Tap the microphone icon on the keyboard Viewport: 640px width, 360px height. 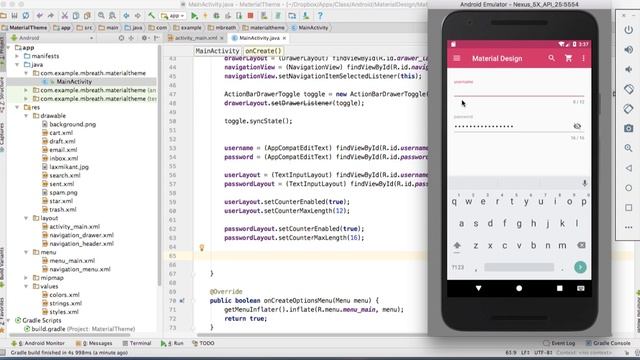[584, 183]
